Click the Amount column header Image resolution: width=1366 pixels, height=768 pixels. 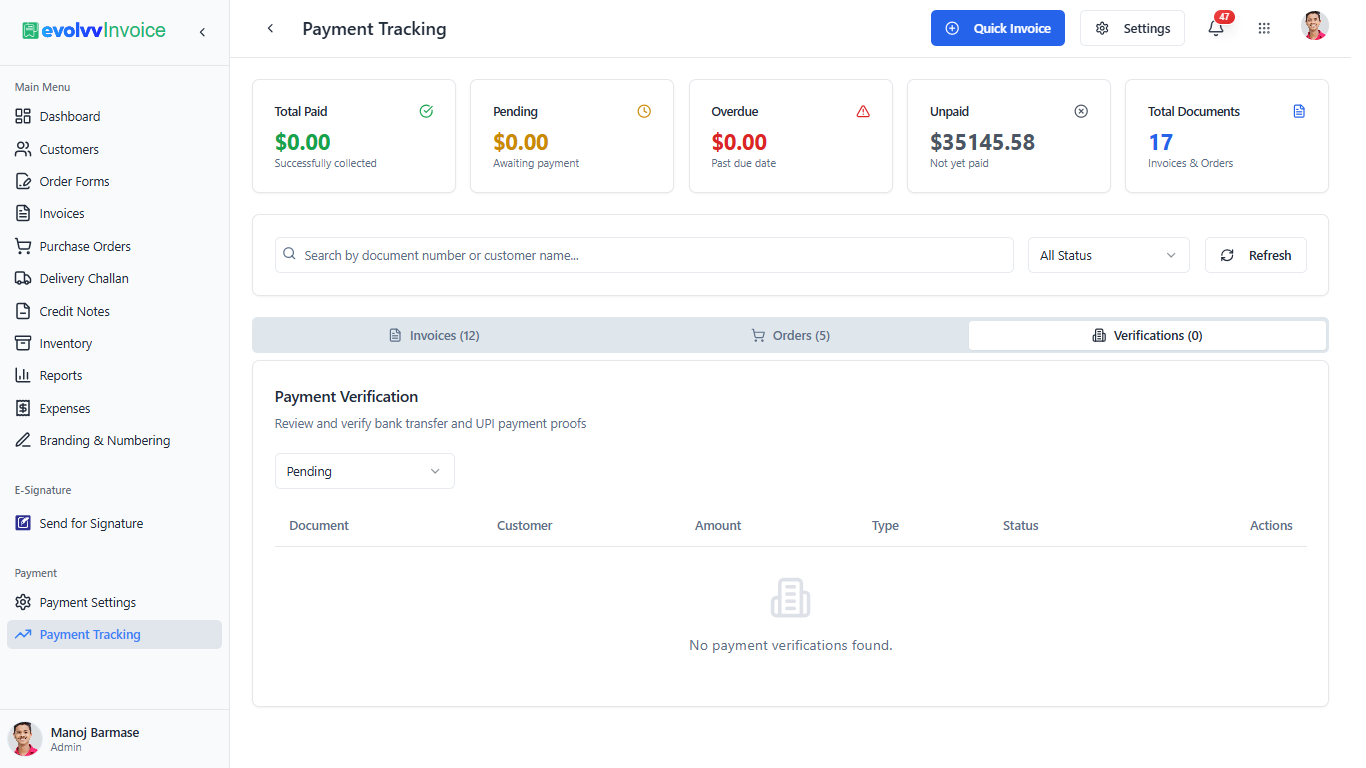tap(718, 525)
